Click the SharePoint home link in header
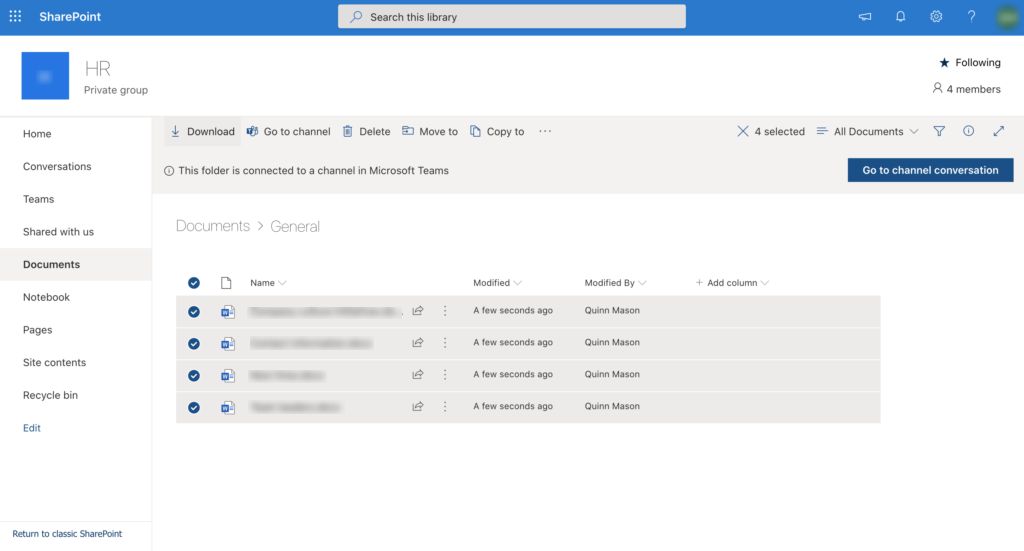Image resolution: width=1024 pixels, height=551 pixels. click(x=70, y=16)
